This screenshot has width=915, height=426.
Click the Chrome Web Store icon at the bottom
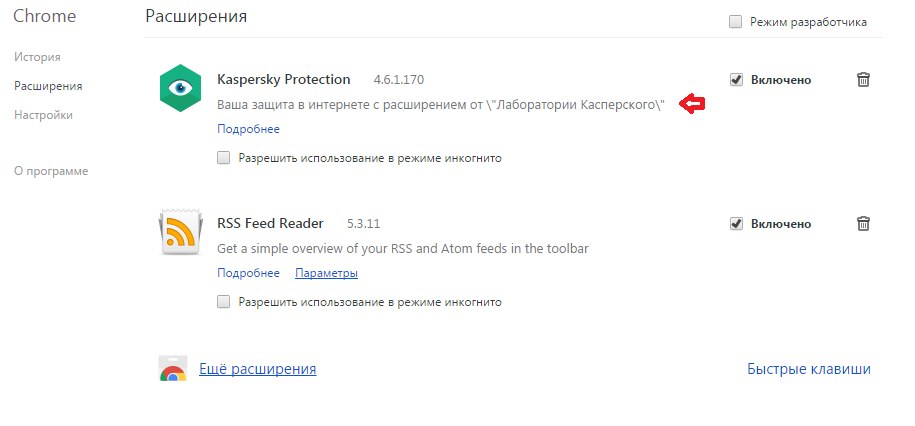pos(173,368)
